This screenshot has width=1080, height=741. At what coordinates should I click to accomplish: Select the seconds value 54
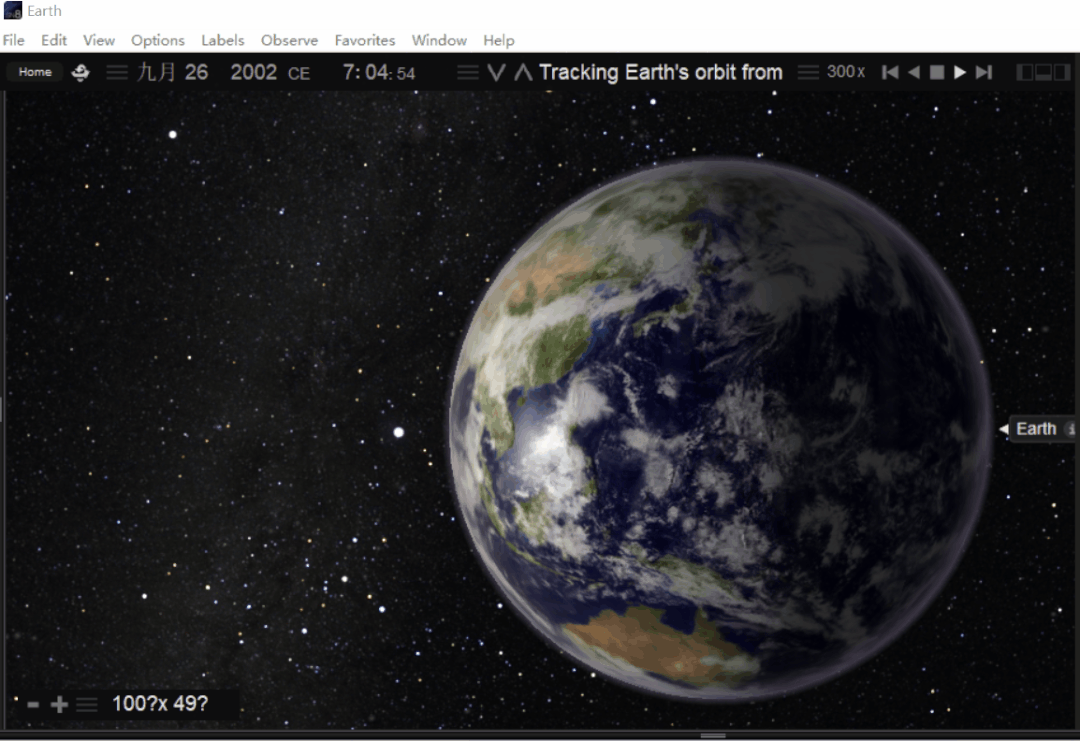coord(406,73)
